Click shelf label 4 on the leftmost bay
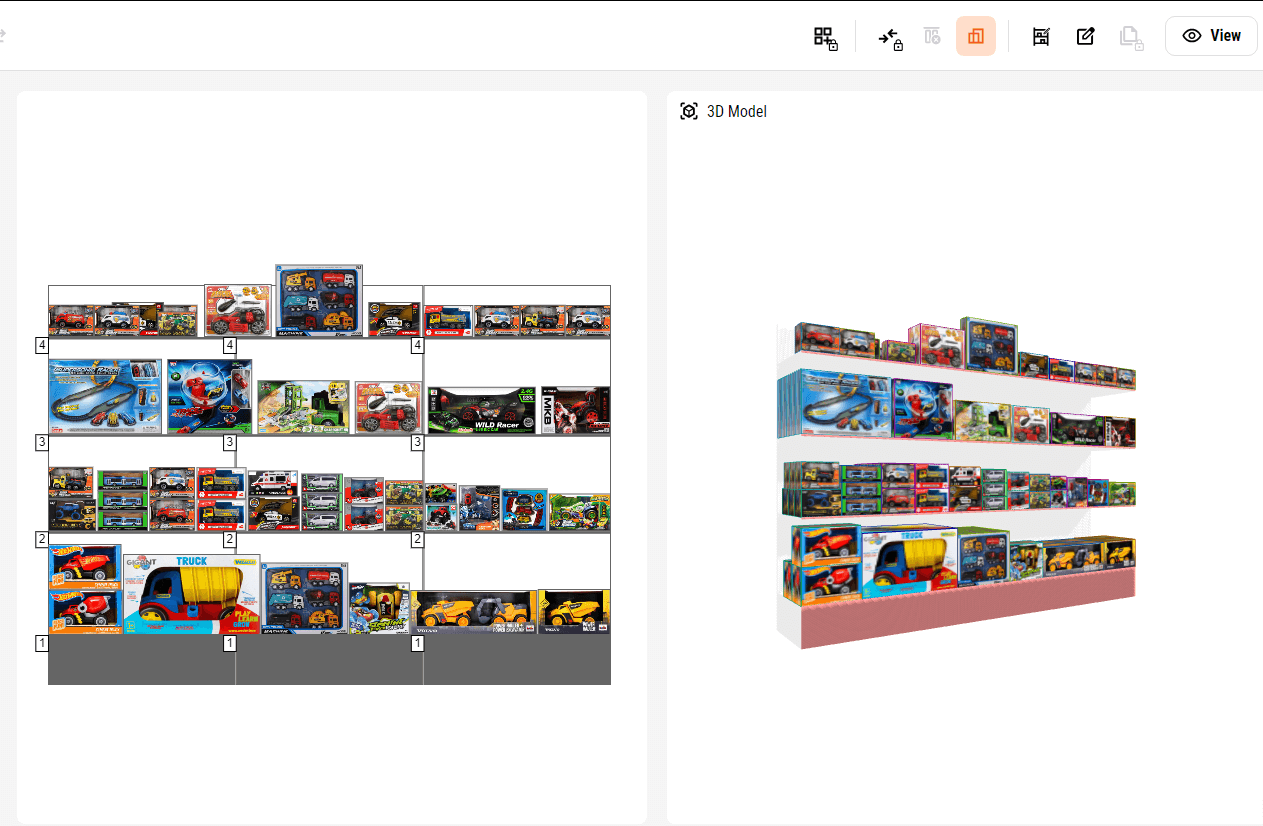 click(x=42, y=345)
